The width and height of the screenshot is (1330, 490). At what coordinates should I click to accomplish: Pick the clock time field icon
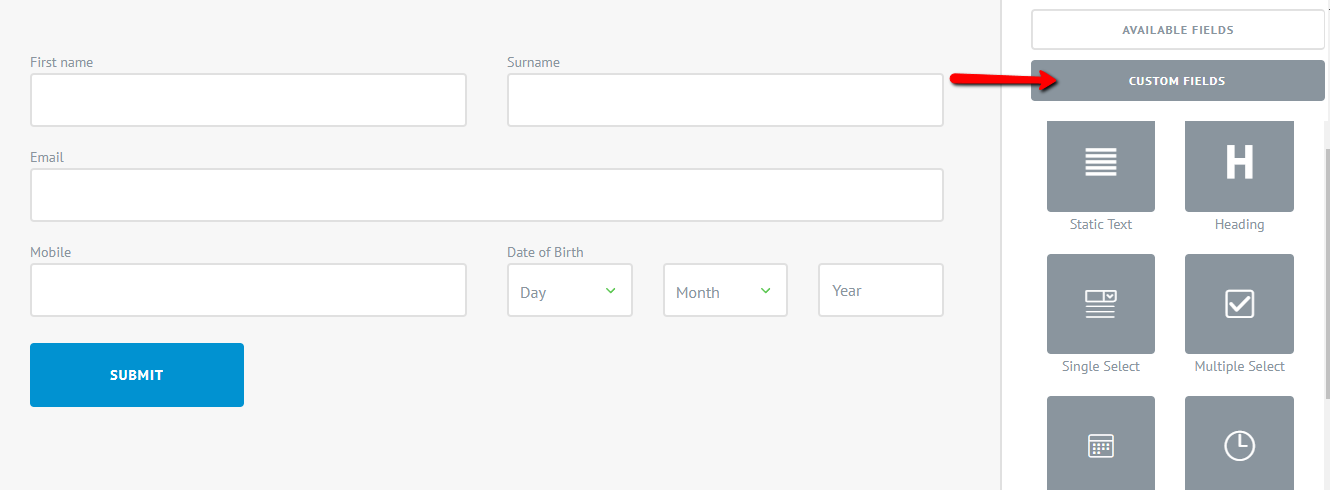1239,445
